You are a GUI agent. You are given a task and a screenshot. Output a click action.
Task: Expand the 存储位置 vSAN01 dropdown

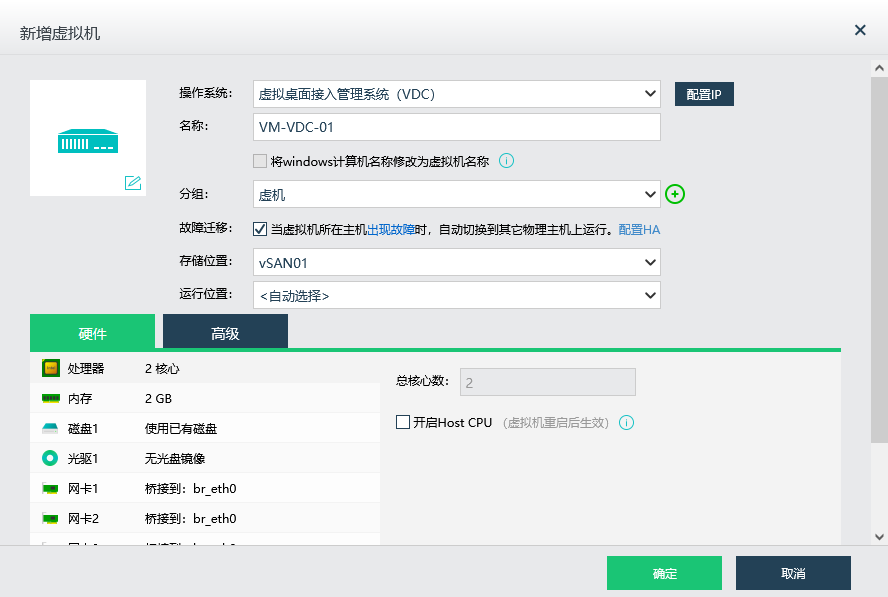coord(456,262)
